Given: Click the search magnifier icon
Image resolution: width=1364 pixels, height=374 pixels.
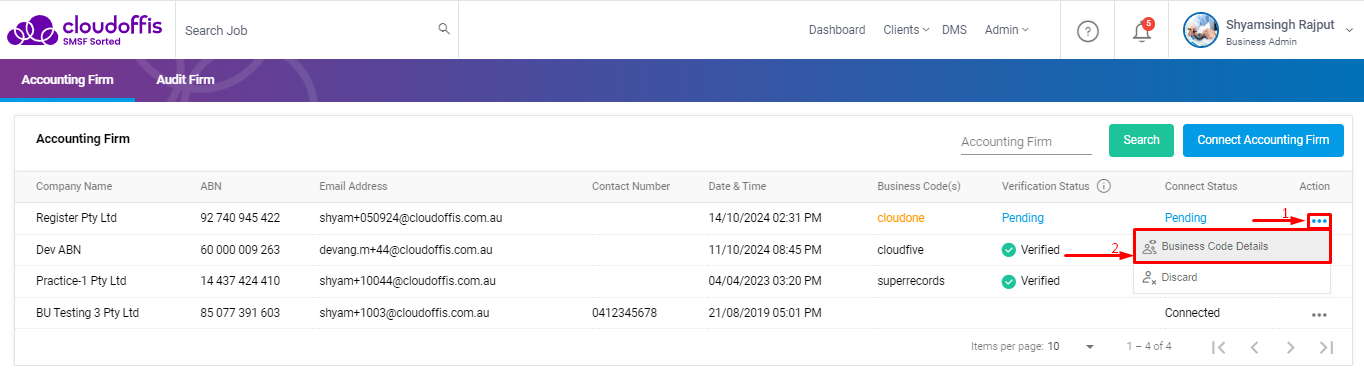Looking at the screenshot, I should pos(444,29).
